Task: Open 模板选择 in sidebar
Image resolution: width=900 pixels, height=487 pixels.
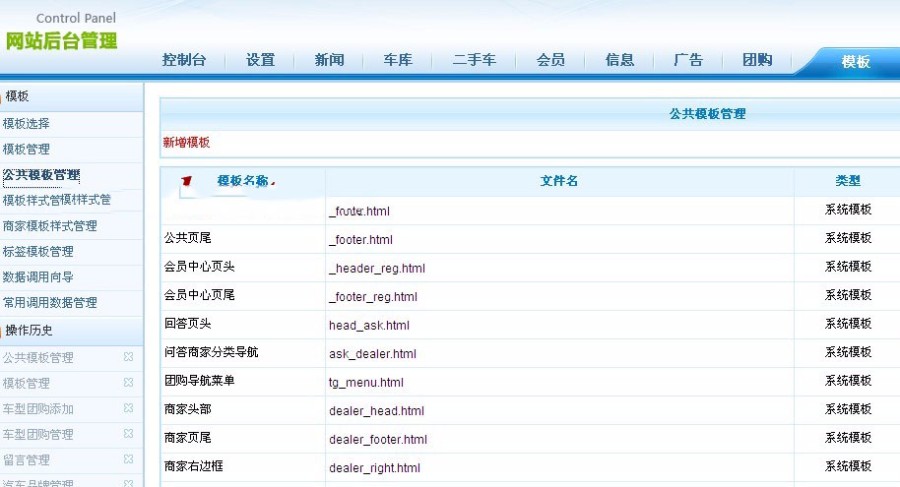Action: pyautogui.click(x=26, y=123)
